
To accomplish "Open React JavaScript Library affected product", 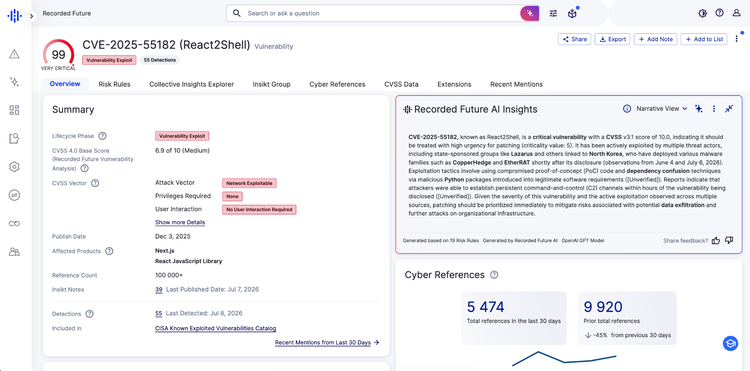I will tap(188, 261).
